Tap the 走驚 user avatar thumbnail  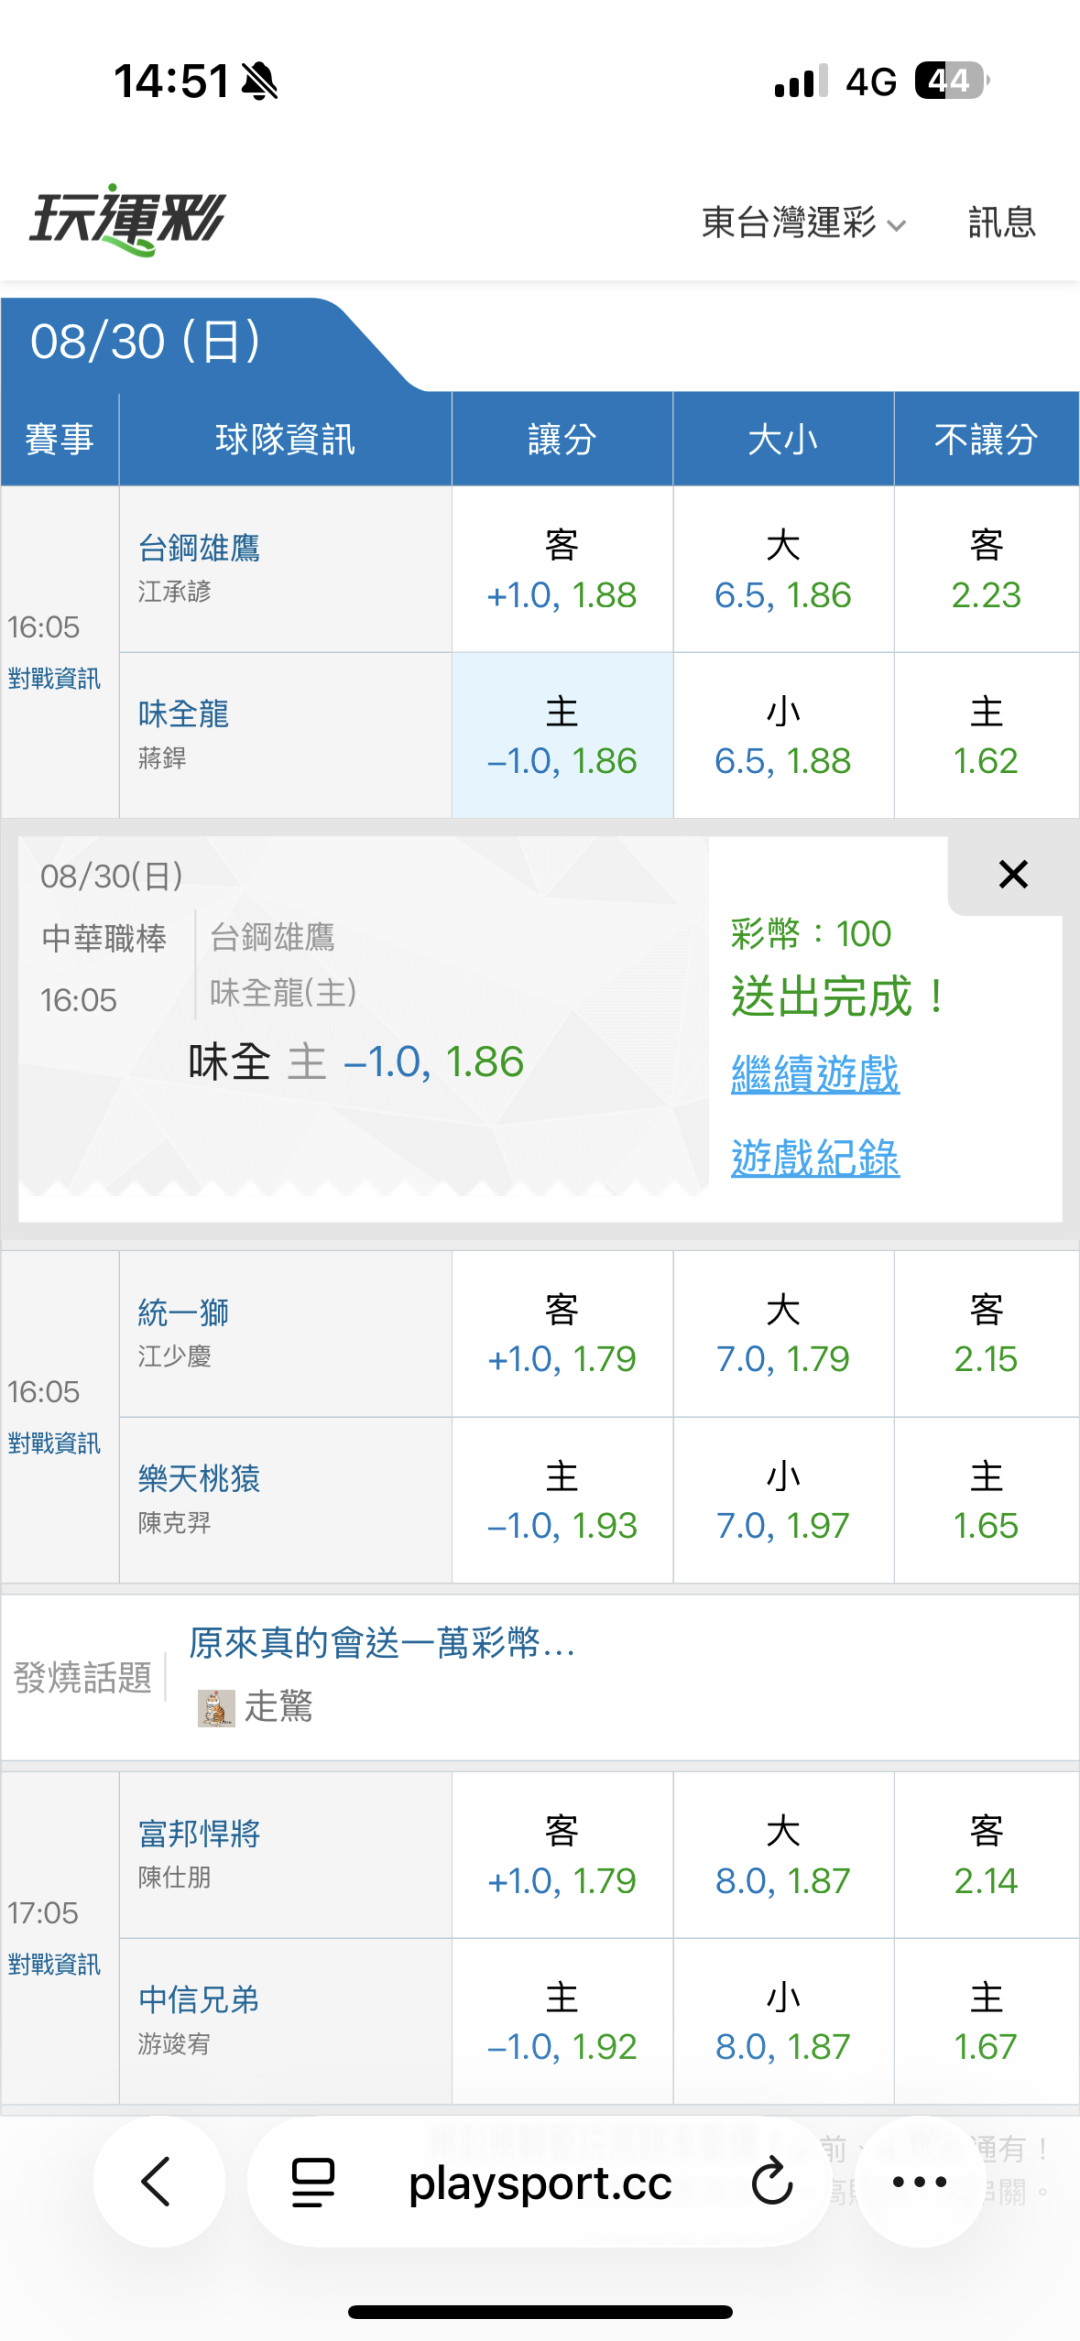click(216, 1708)
